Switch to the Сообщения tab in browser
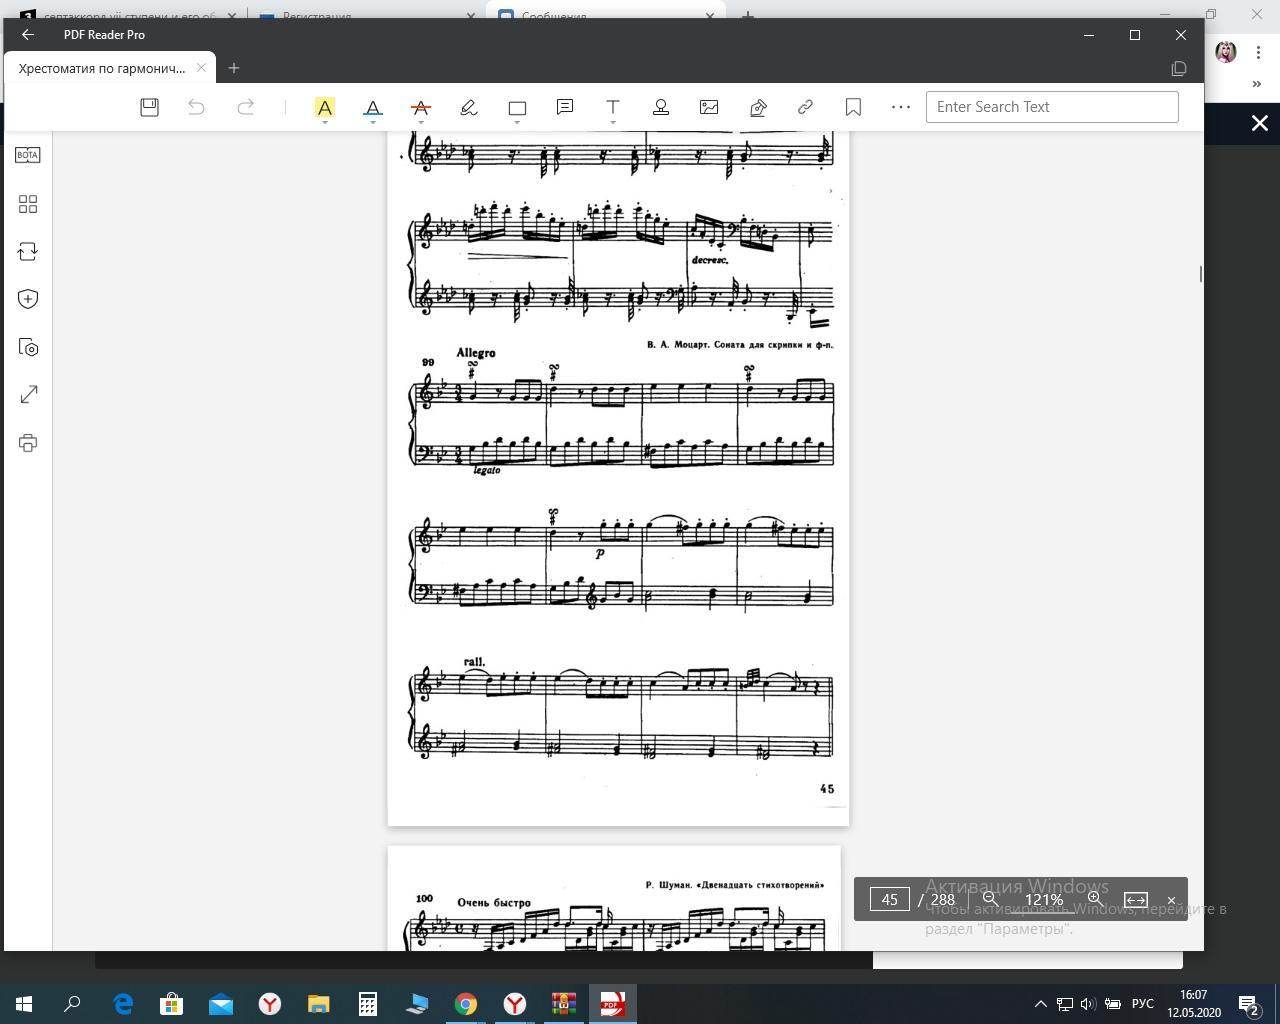This screenshot has width=1280, height=1024. click(x=605, y=14)
